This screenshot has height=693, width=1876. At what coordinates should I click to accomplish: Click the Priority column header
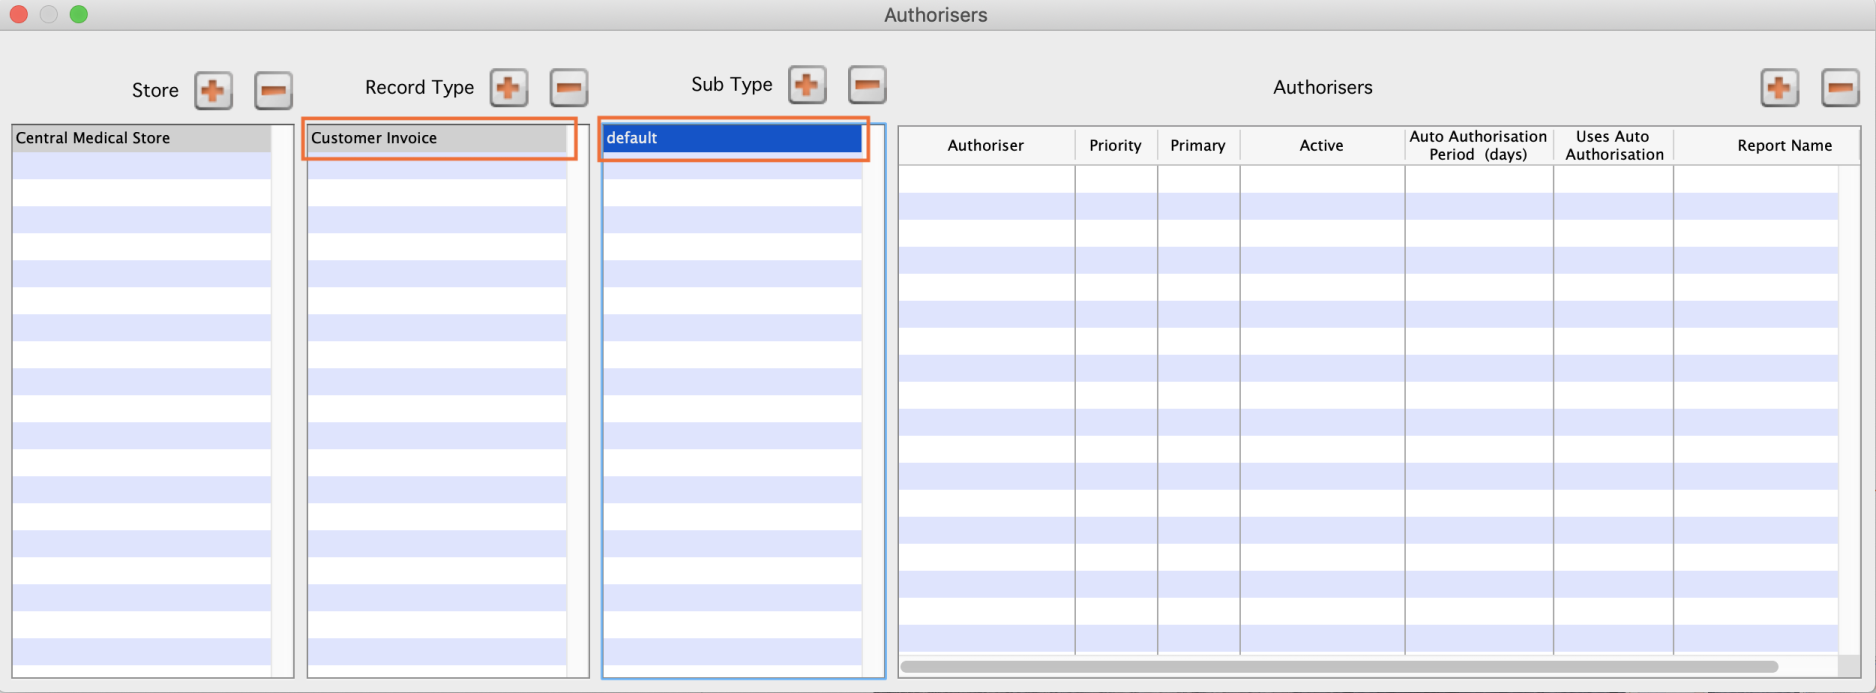click(1115, 146)
